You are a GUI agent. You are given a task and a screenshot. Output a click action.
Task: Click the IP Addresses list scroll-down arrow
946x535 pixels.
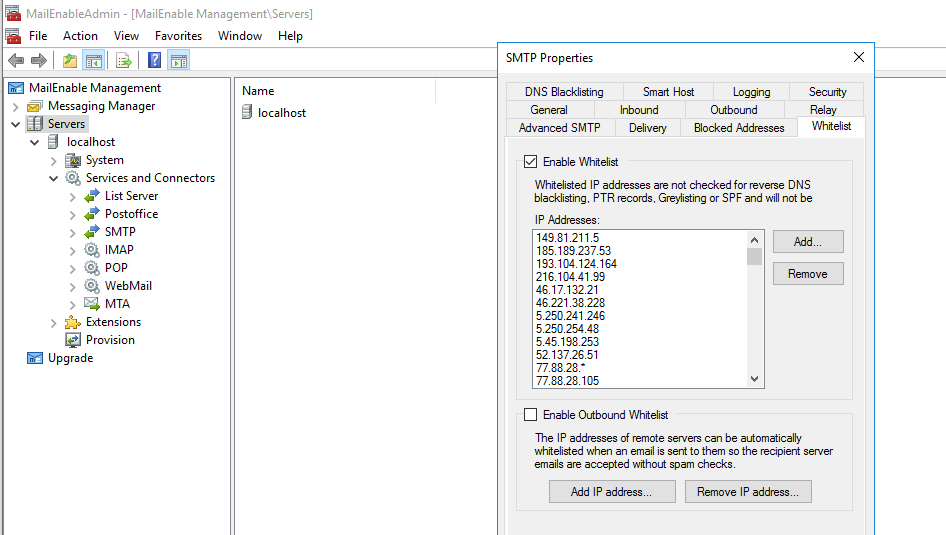click(x=755, y=379)
